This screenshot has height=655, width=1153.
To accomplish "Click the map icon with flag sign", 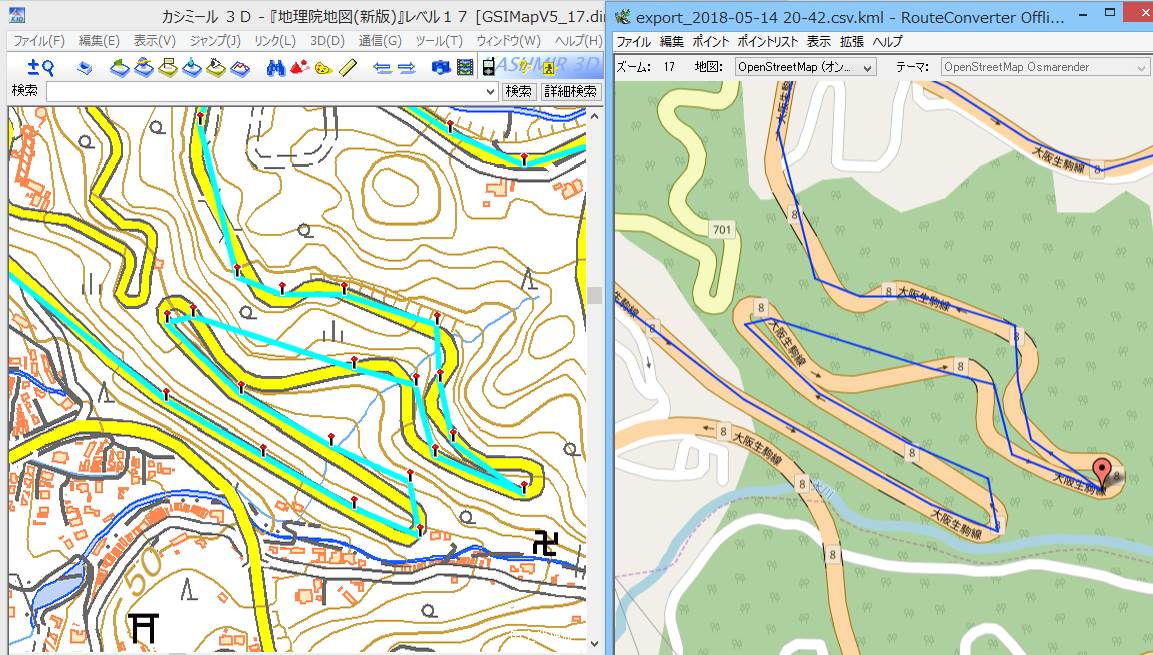I will [168, 68].
